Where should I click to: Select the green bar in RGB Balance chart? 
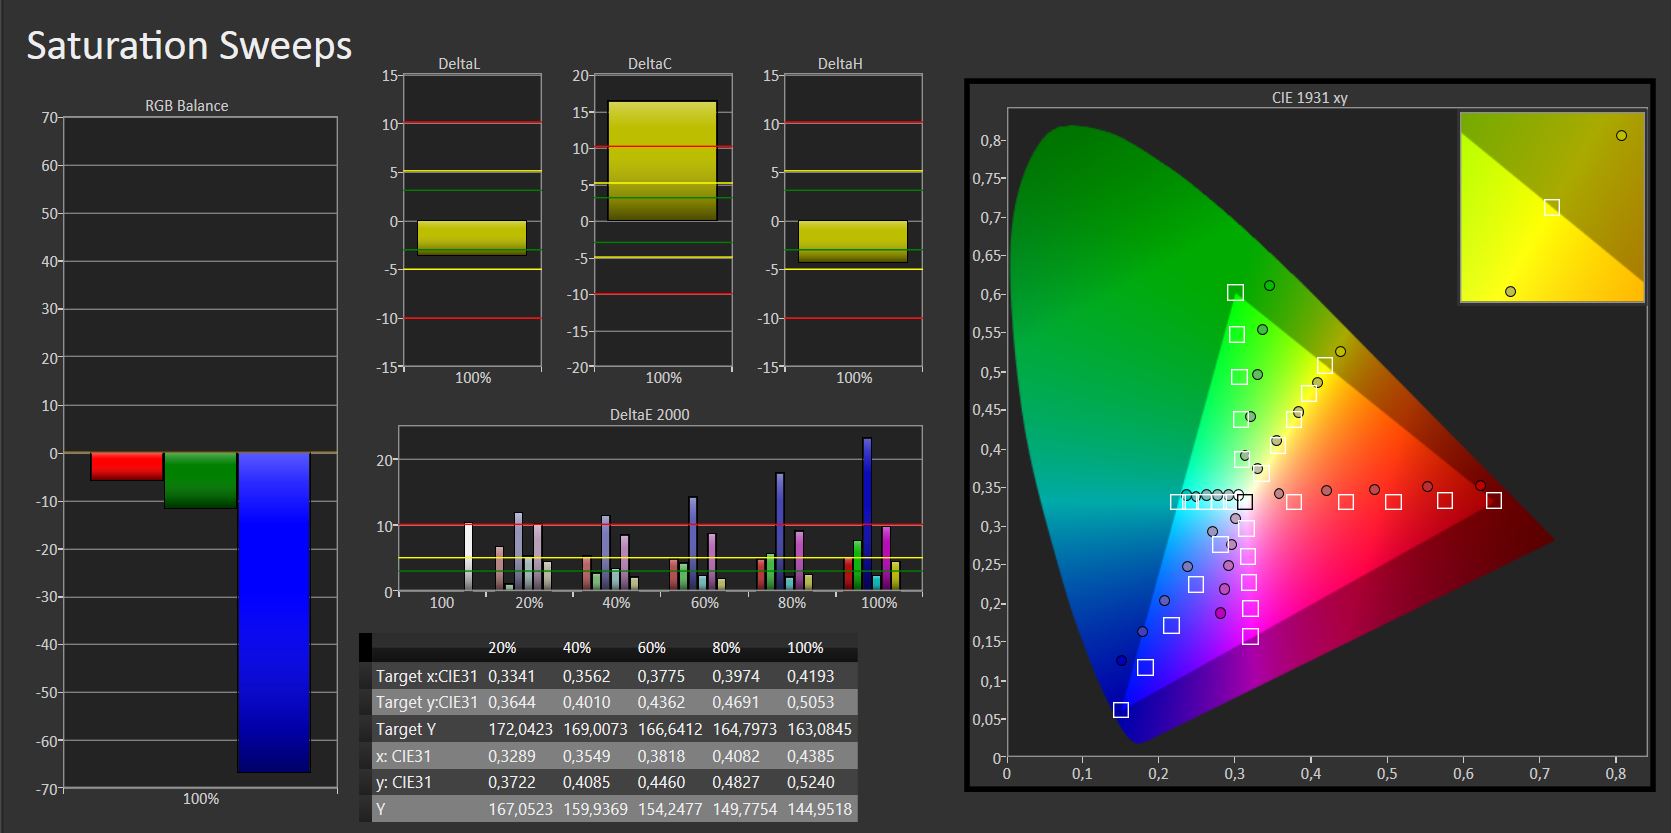(200, 480)
